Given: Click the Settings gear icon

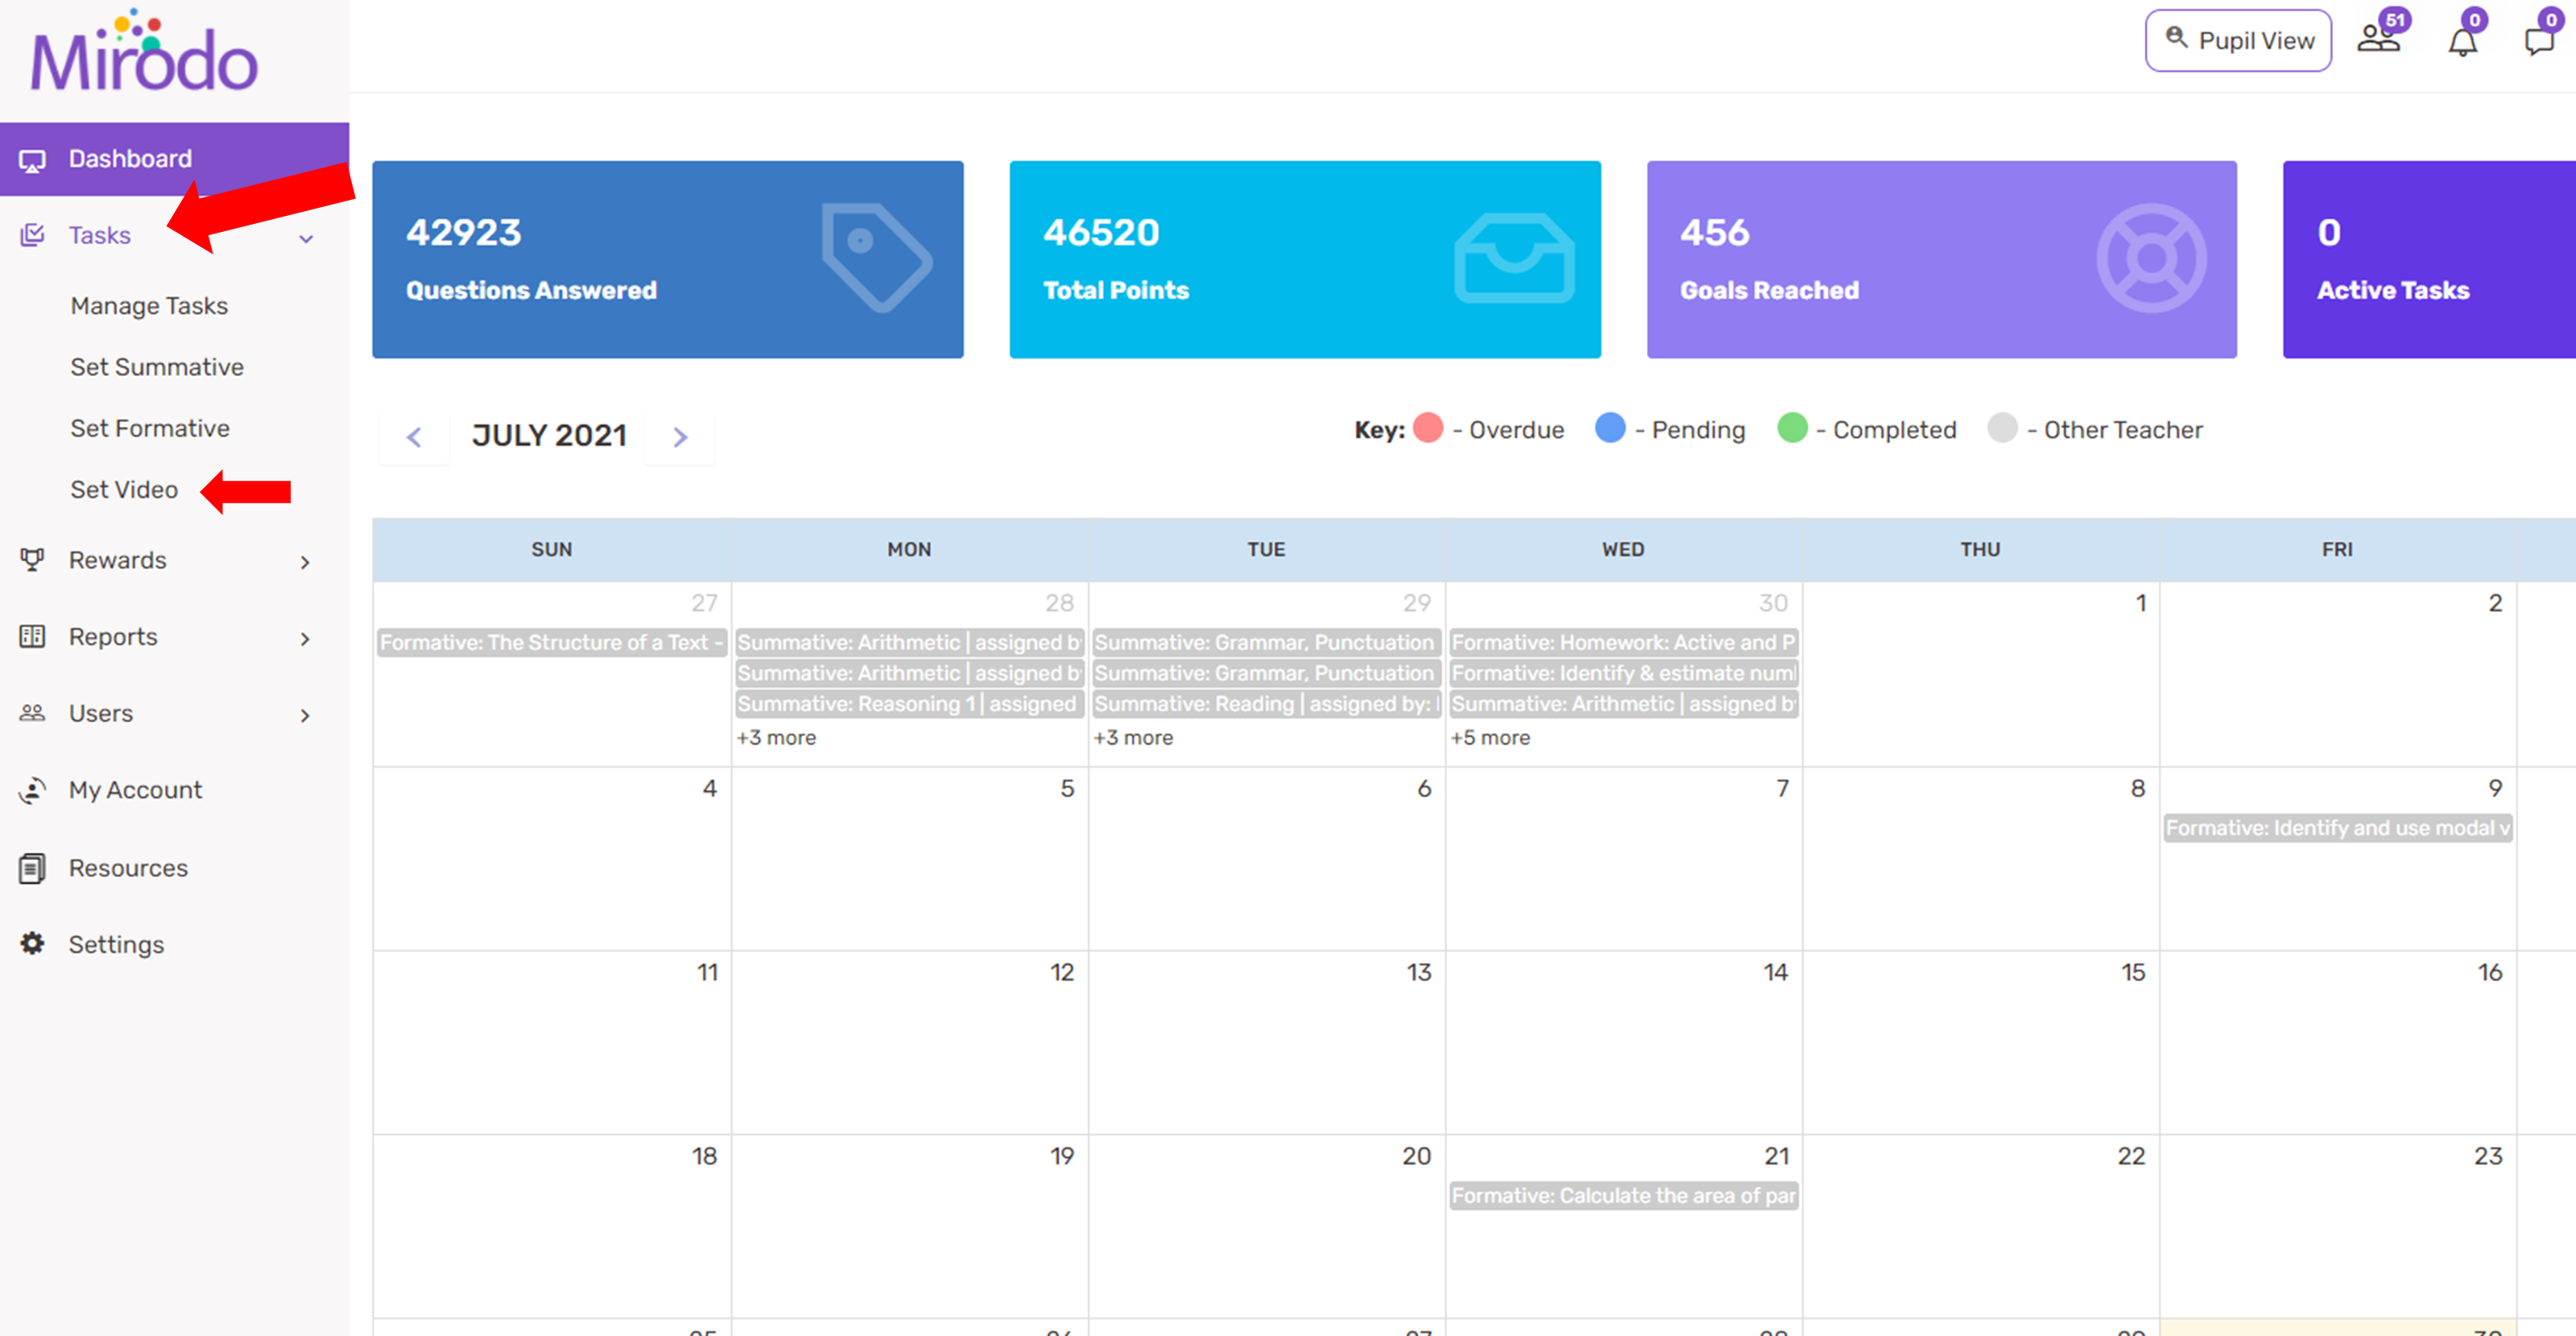Looking at the screenshot, I should click(x=32, y=944).
